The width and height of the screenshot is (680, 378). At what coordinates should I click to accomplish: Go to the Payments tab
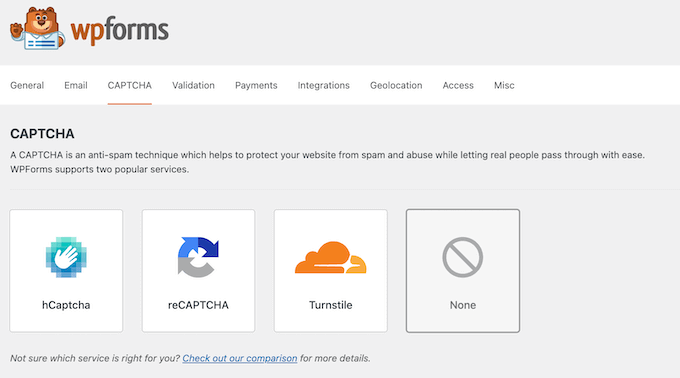pos(256,85)
